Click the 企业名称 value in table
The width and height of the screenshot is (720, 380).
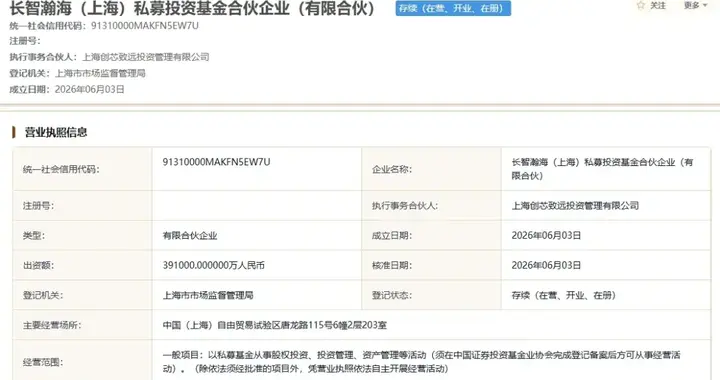tap(602, 169)
